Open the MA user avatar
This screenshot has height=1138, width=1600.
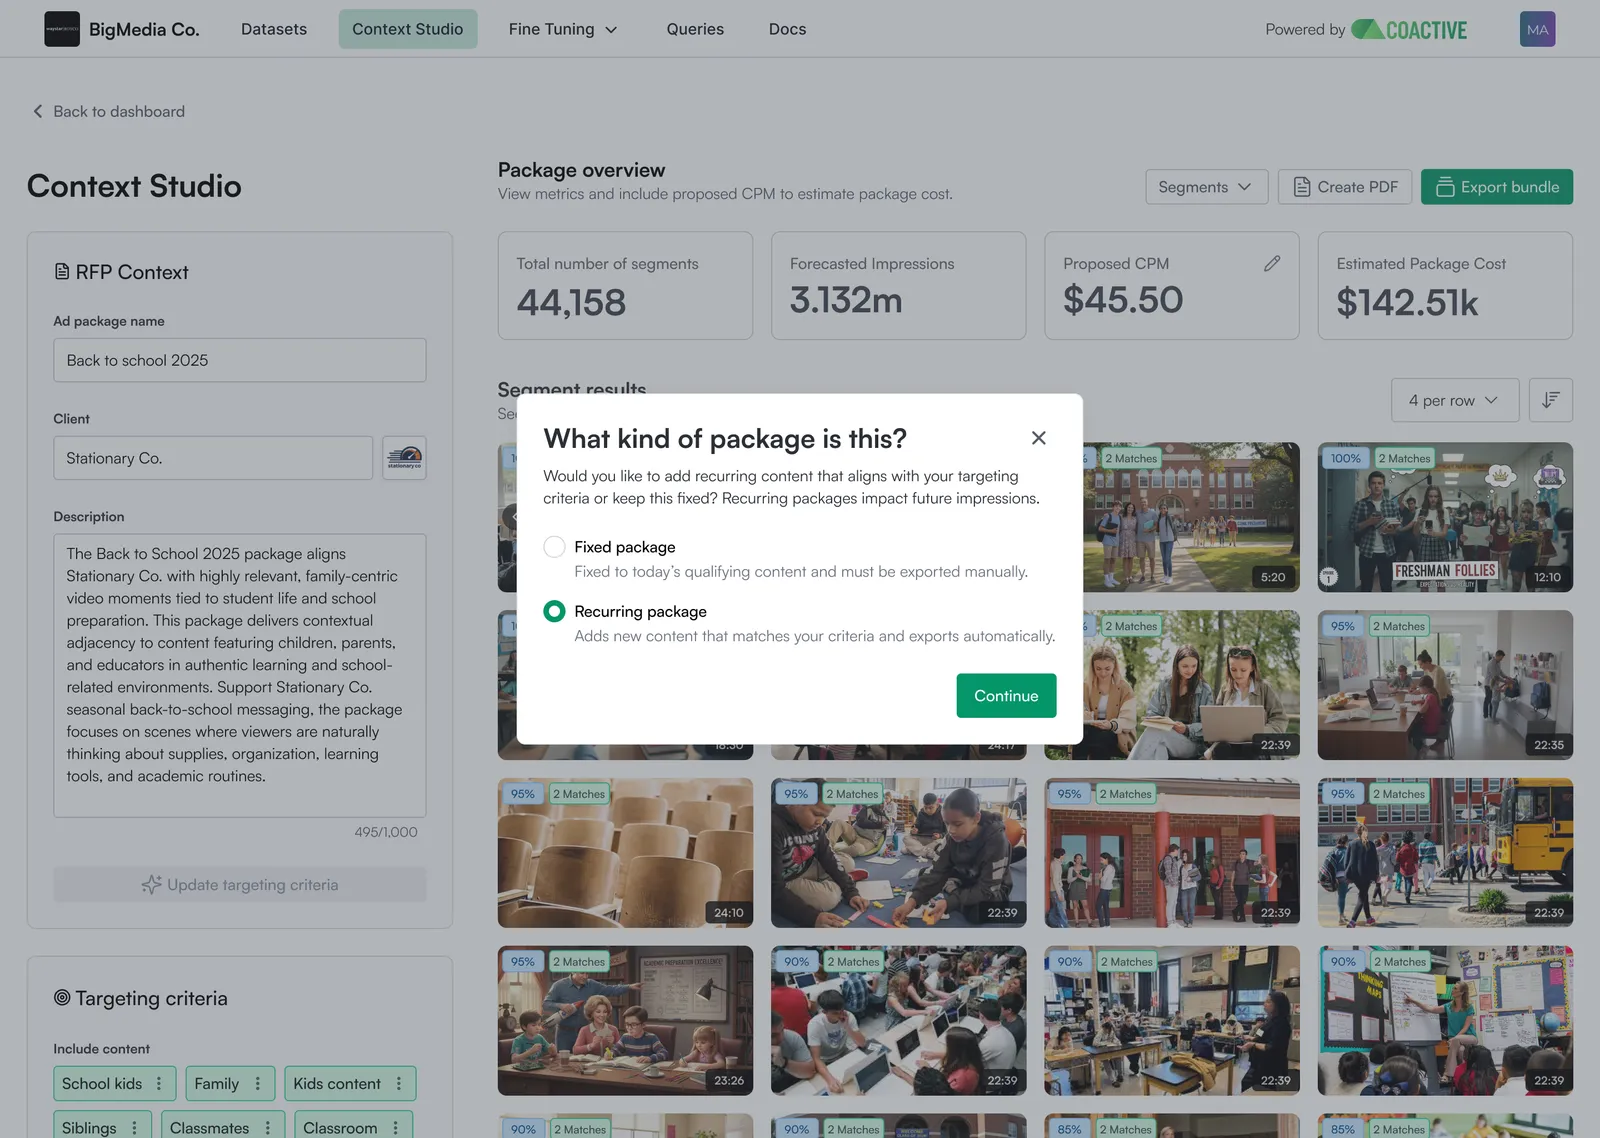coord(1538,29)
